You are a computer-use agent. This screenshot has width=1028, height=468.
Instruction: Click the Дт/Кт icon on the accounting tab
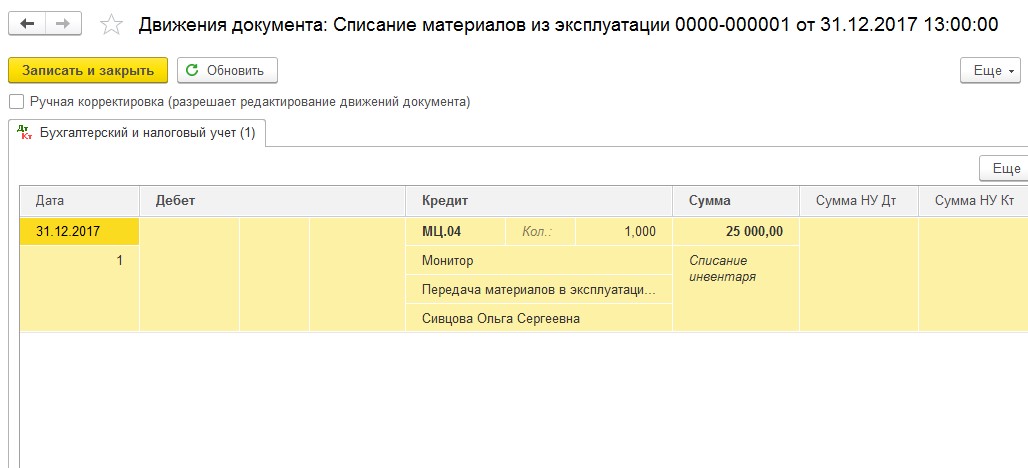click(26, 132)
